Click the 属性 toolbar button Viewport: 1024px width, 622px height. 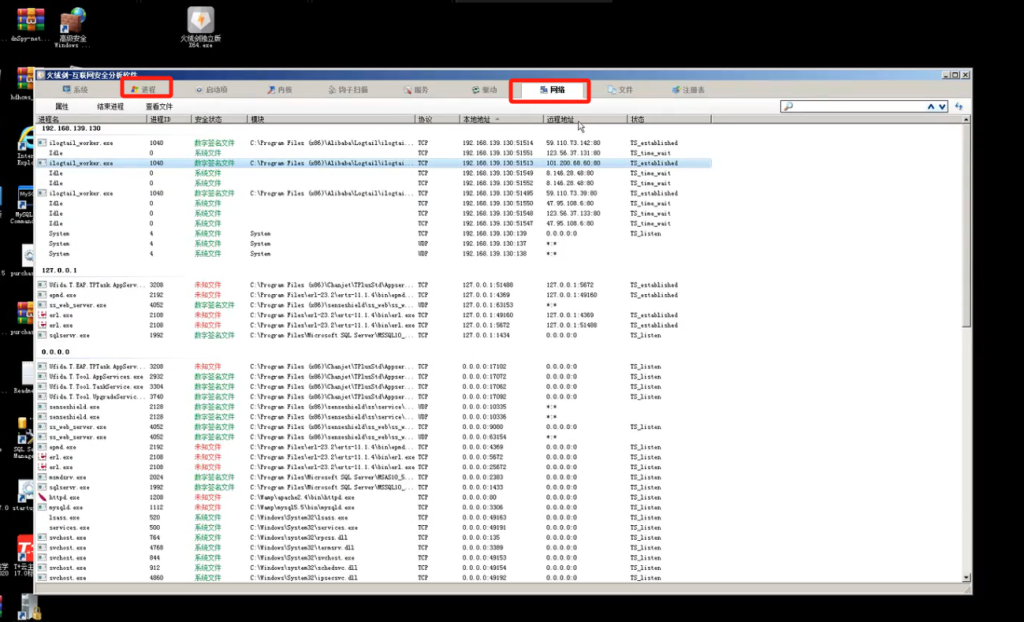(61, 106)
